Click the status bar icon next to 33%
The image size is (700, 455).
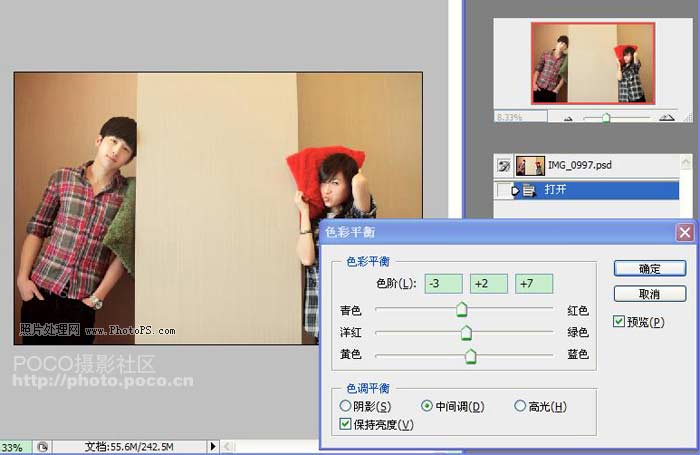point(42,447)
